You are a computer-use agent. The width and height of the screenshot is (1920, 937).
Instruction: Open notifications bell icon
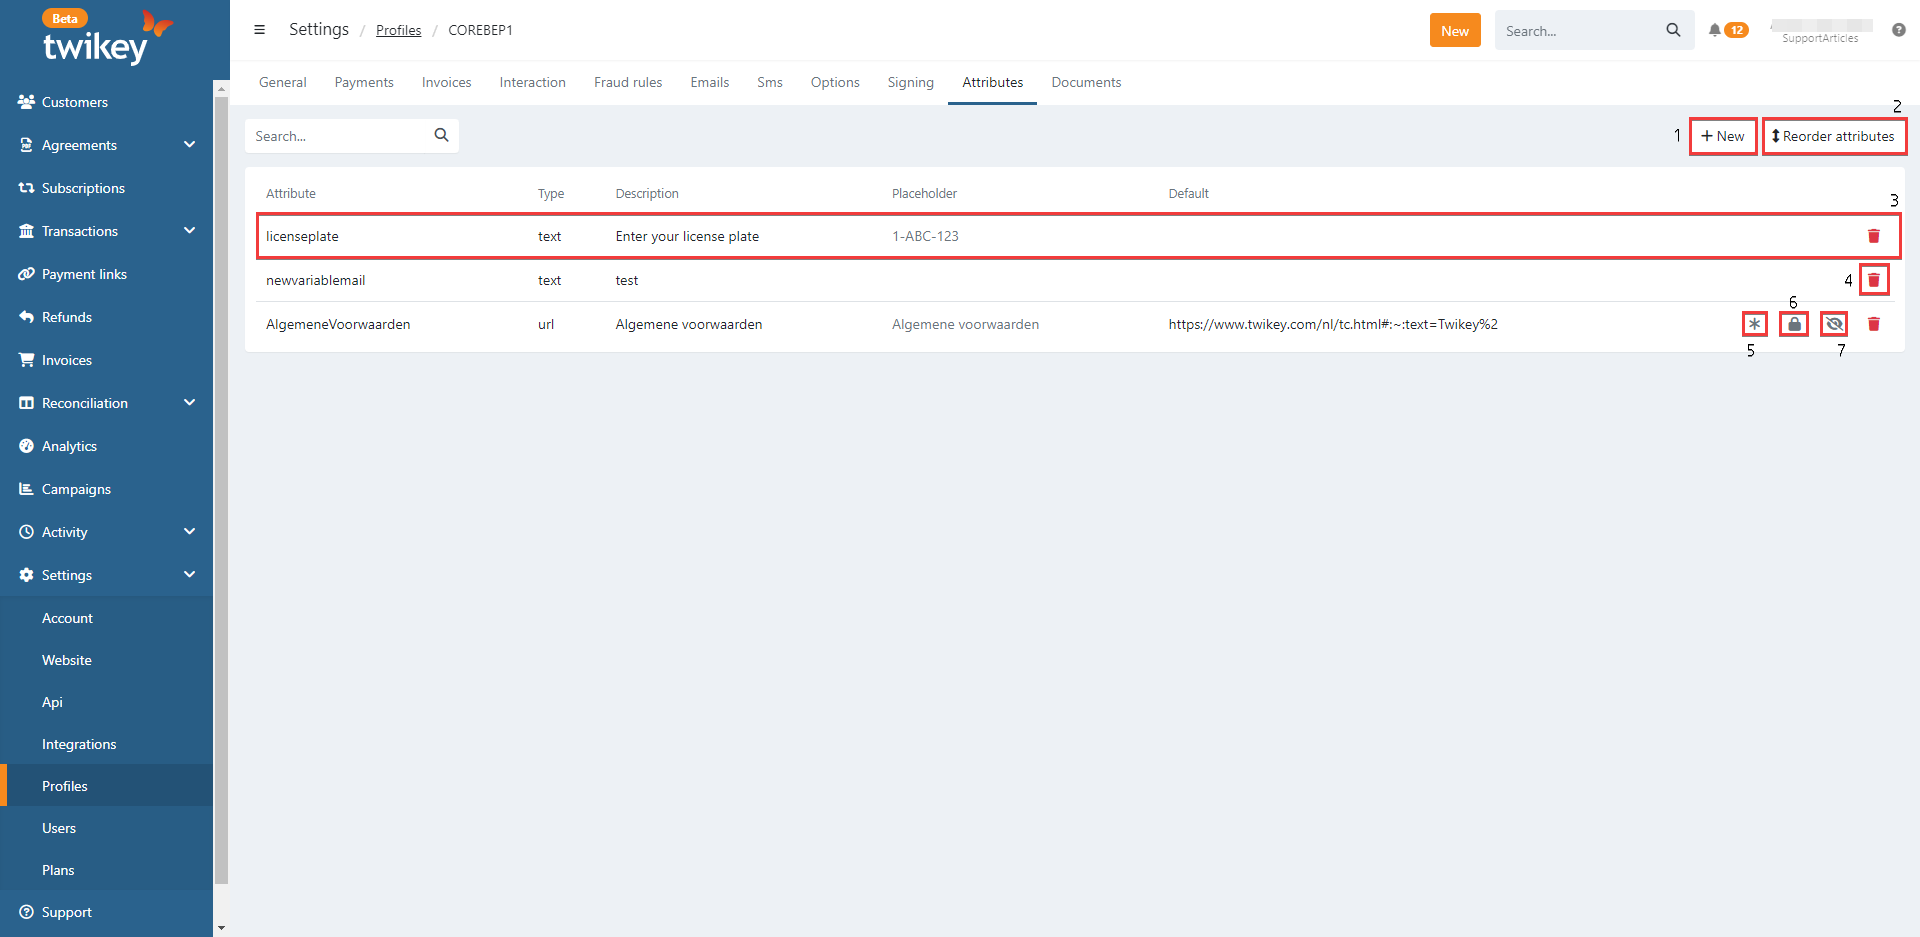click(1715, 30)
